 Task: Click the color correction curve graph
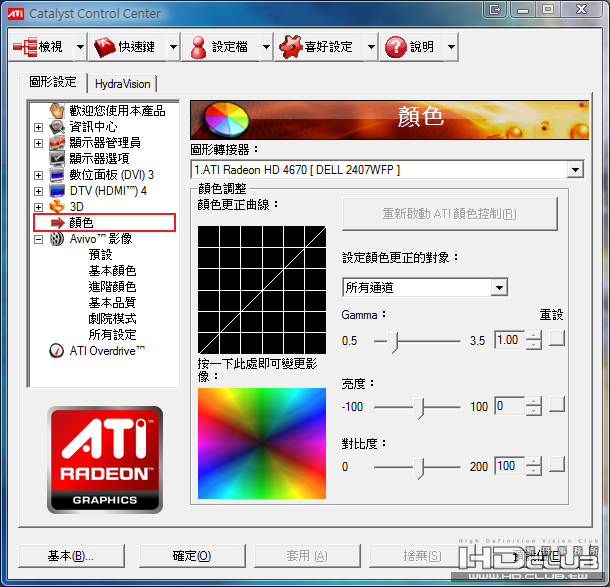[262, 290]
